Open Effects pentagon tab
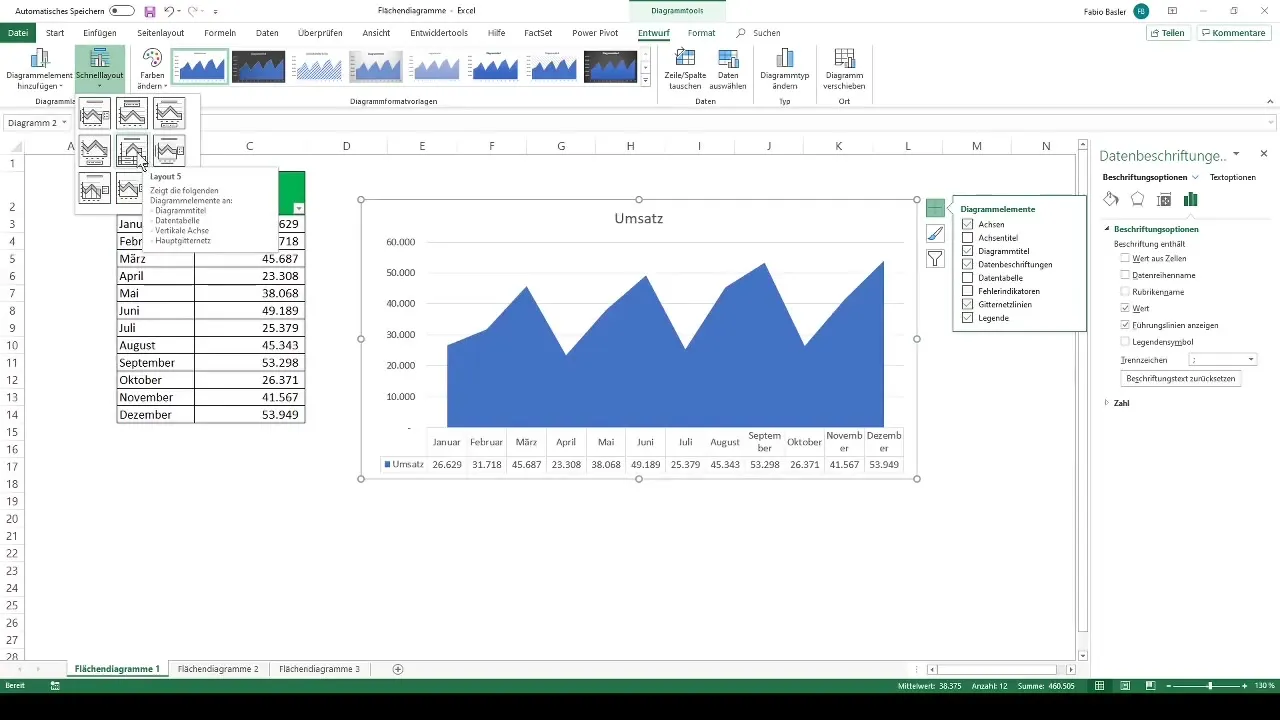1280x720 pixels. click(1137, 199)
